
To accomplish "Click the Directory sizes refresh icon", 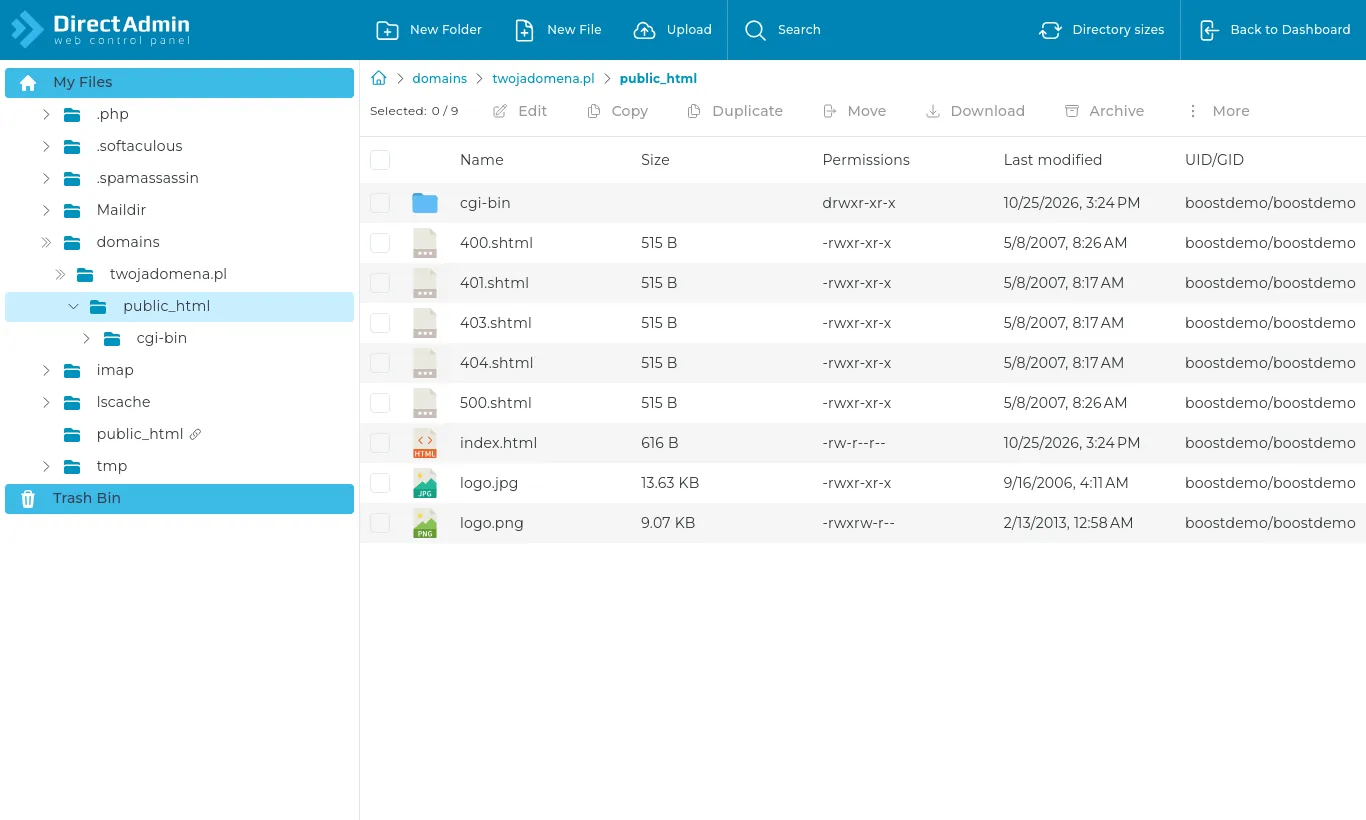I will tap(1050, 30).
